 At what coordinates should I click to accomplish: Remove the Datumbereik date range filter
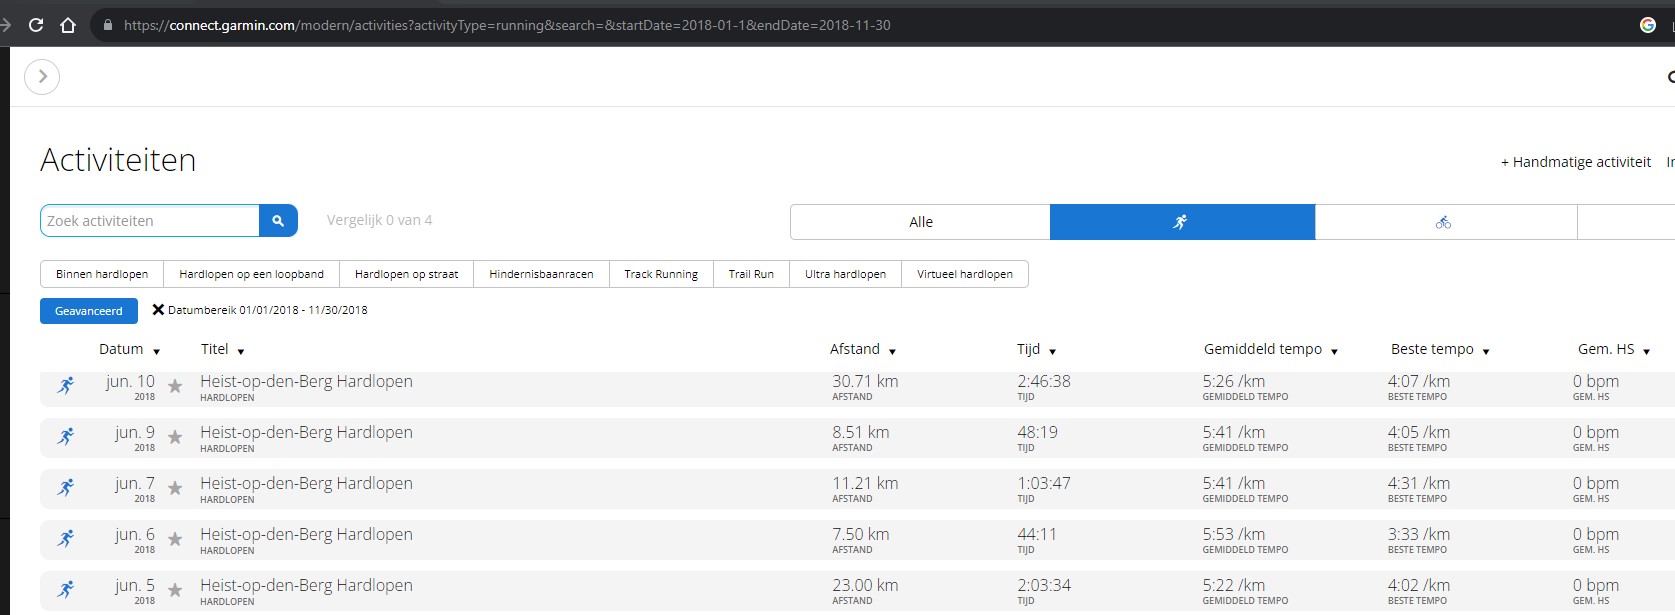click(x=158, y=310)
